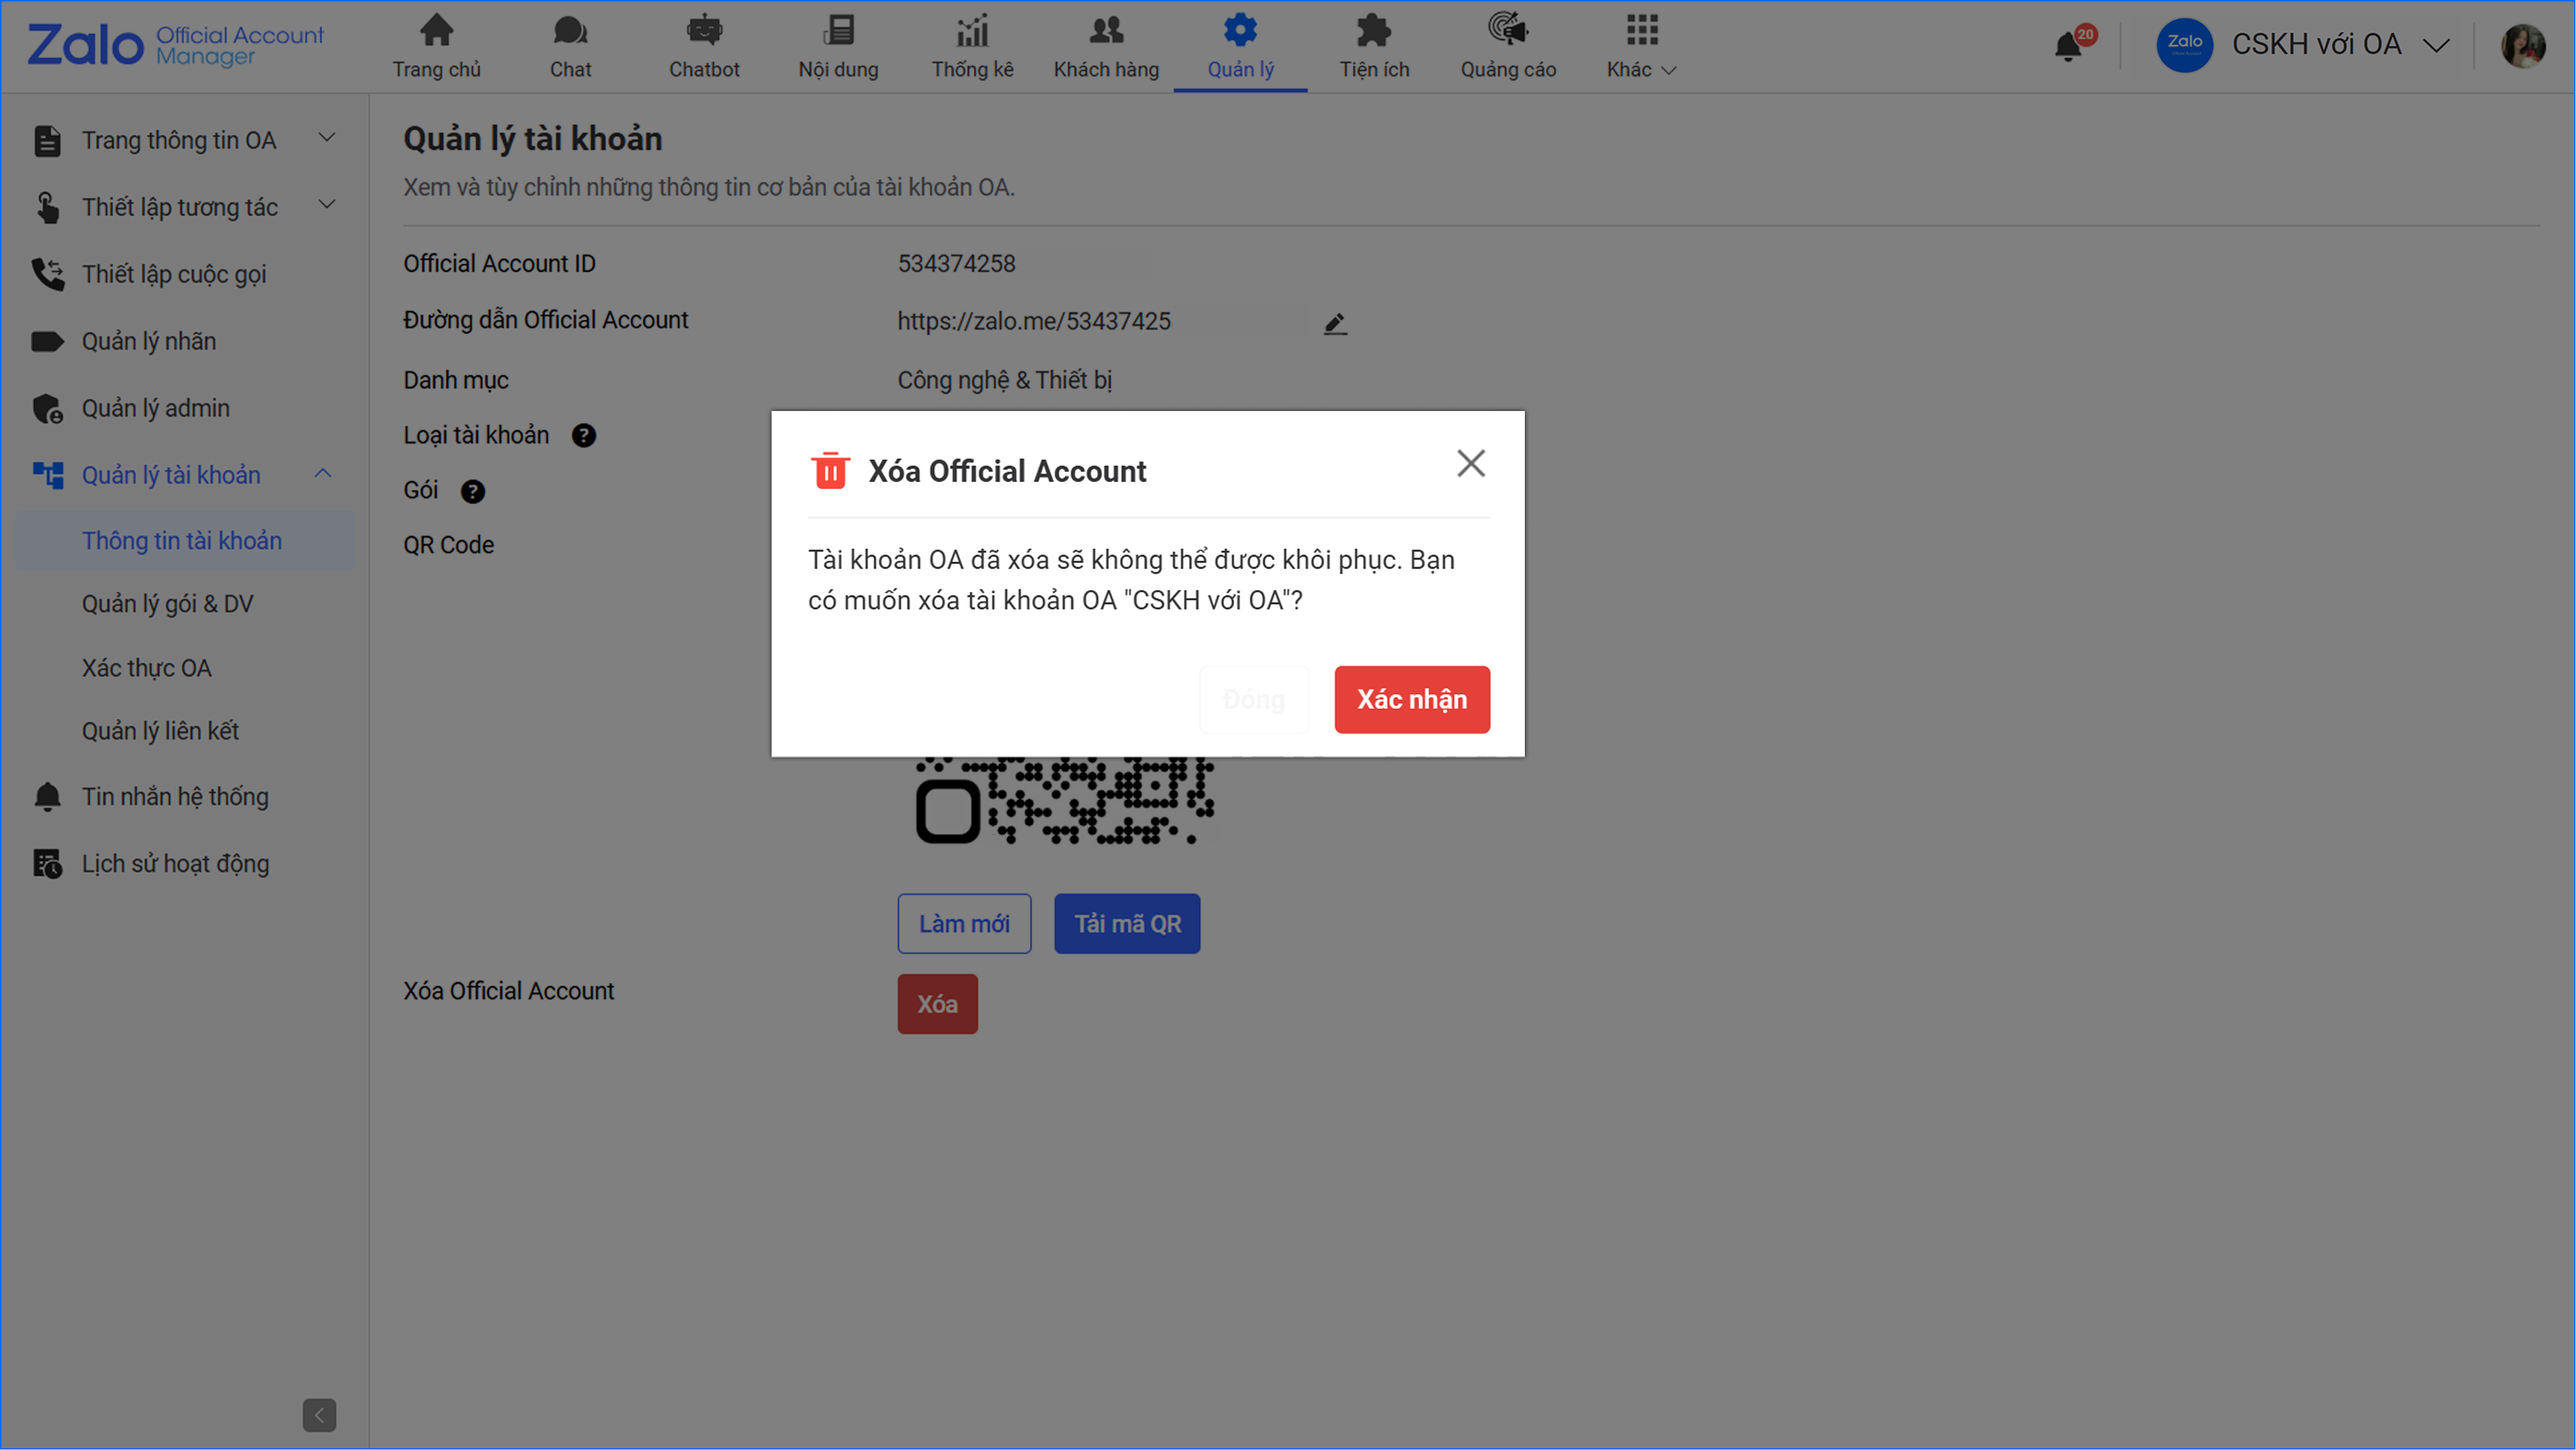2576x1450 pixels.
Task: Open the notification bell icon
Action: coord(2068,46)
